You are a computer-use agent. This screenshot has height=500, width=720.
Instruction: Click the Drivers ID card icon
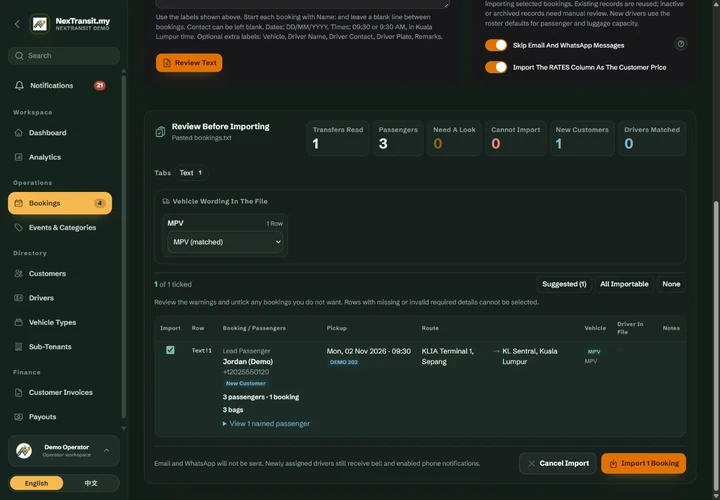[18, 298]
